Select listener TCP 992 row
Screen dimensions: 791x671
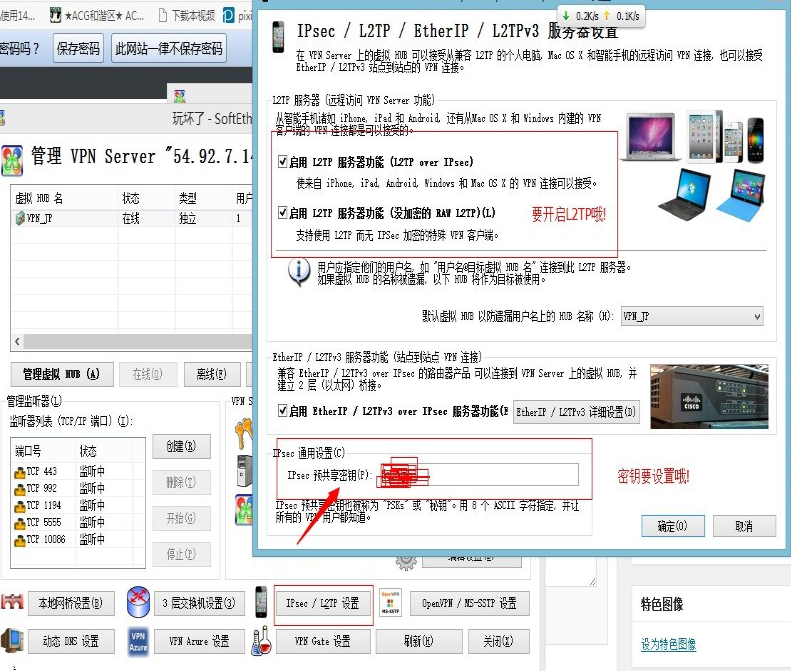pos(78,488)
